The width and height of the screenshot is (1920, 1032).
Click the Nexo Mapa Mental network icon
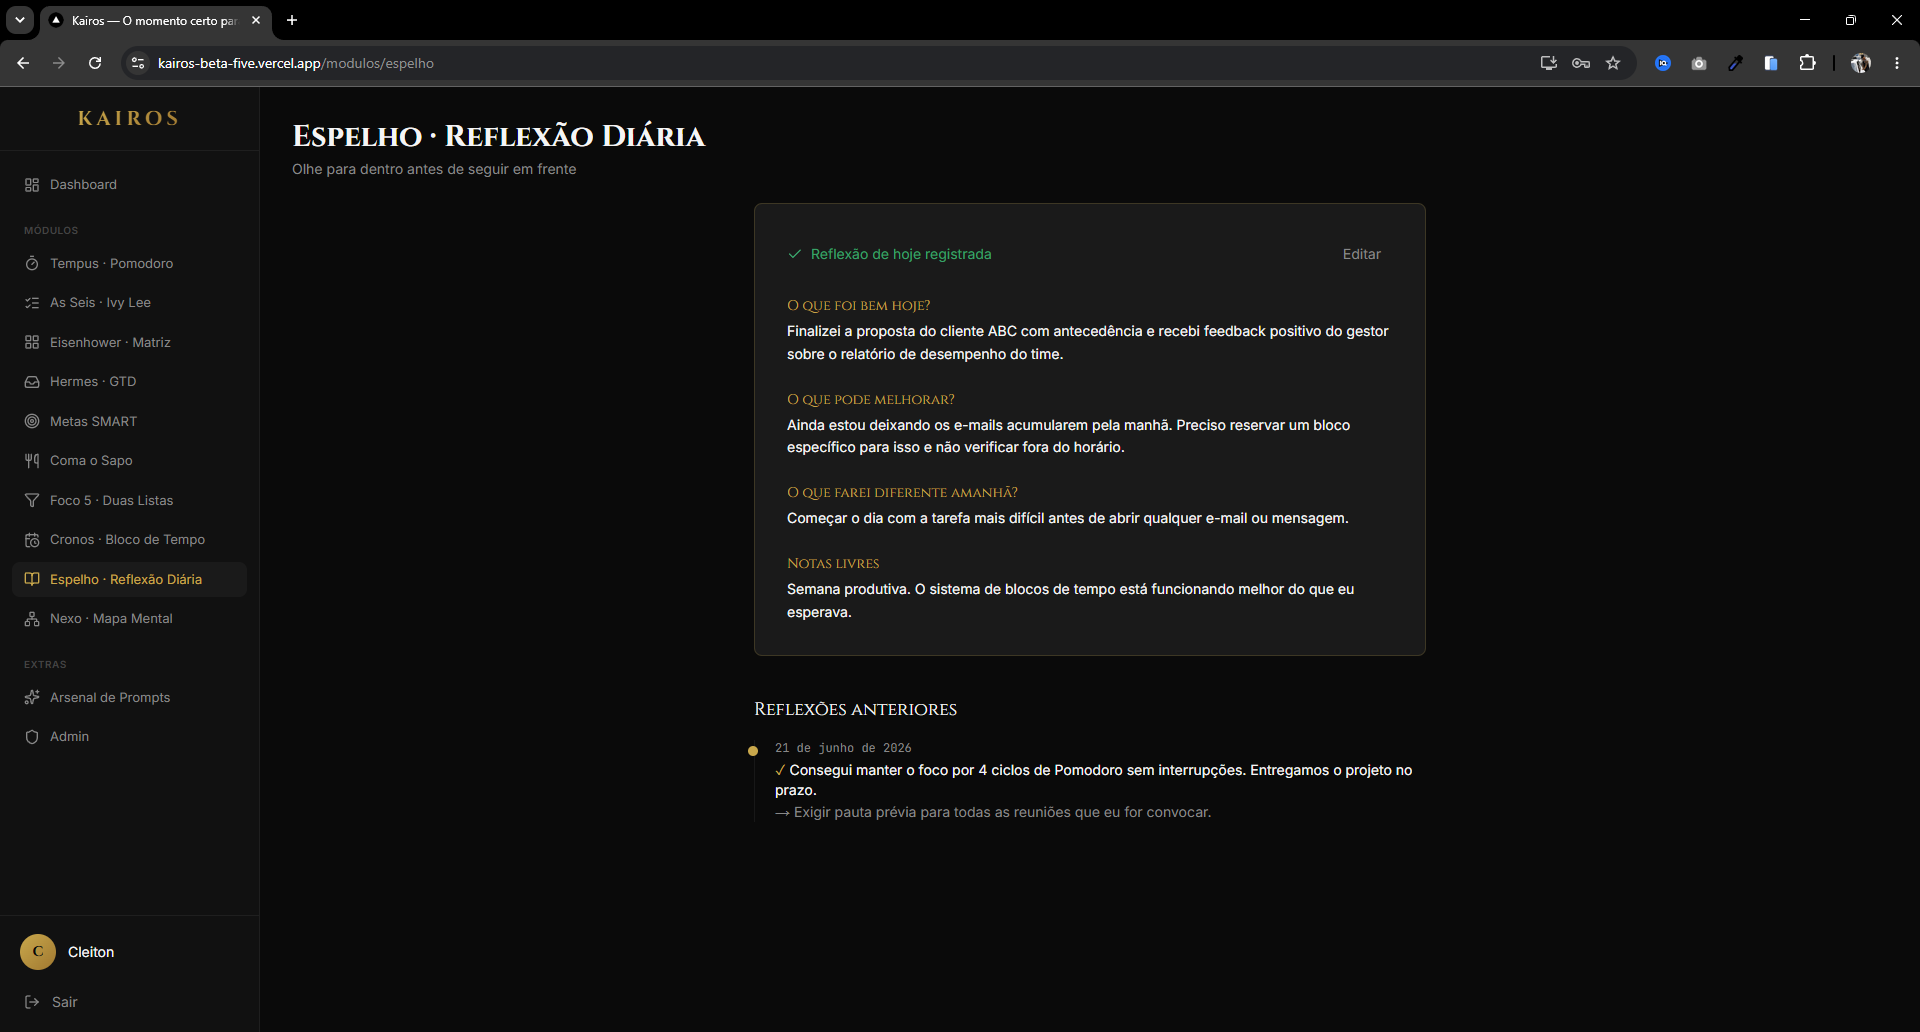click(32, 619)
